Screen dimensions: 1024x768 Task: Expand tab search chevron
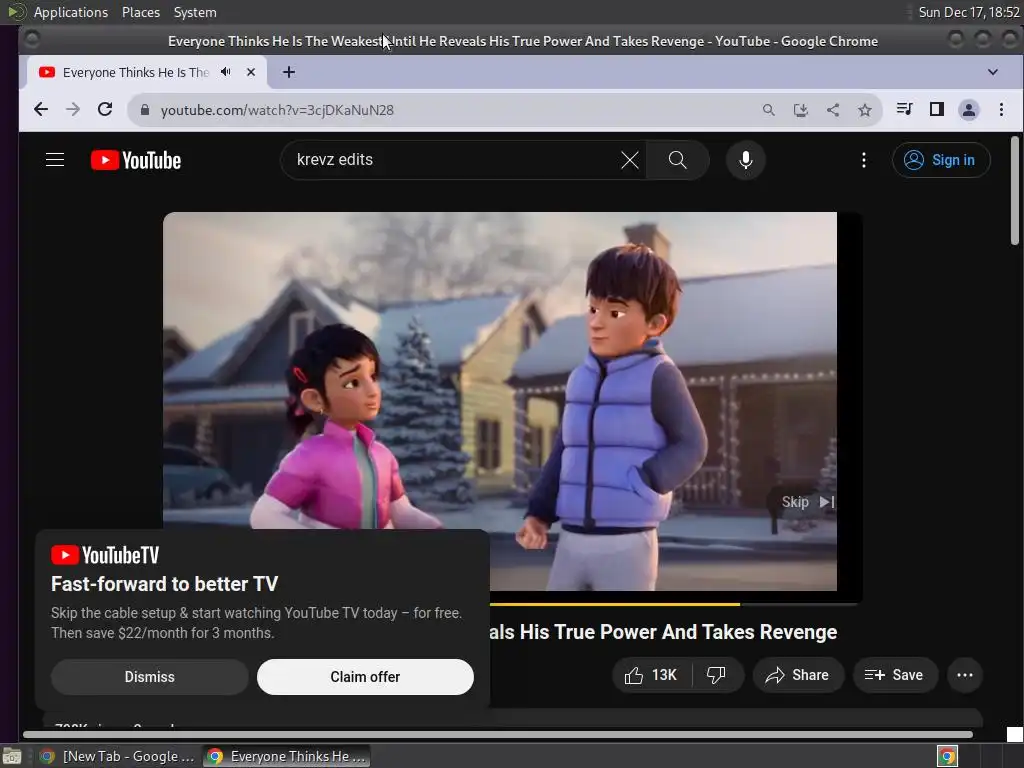993,72
